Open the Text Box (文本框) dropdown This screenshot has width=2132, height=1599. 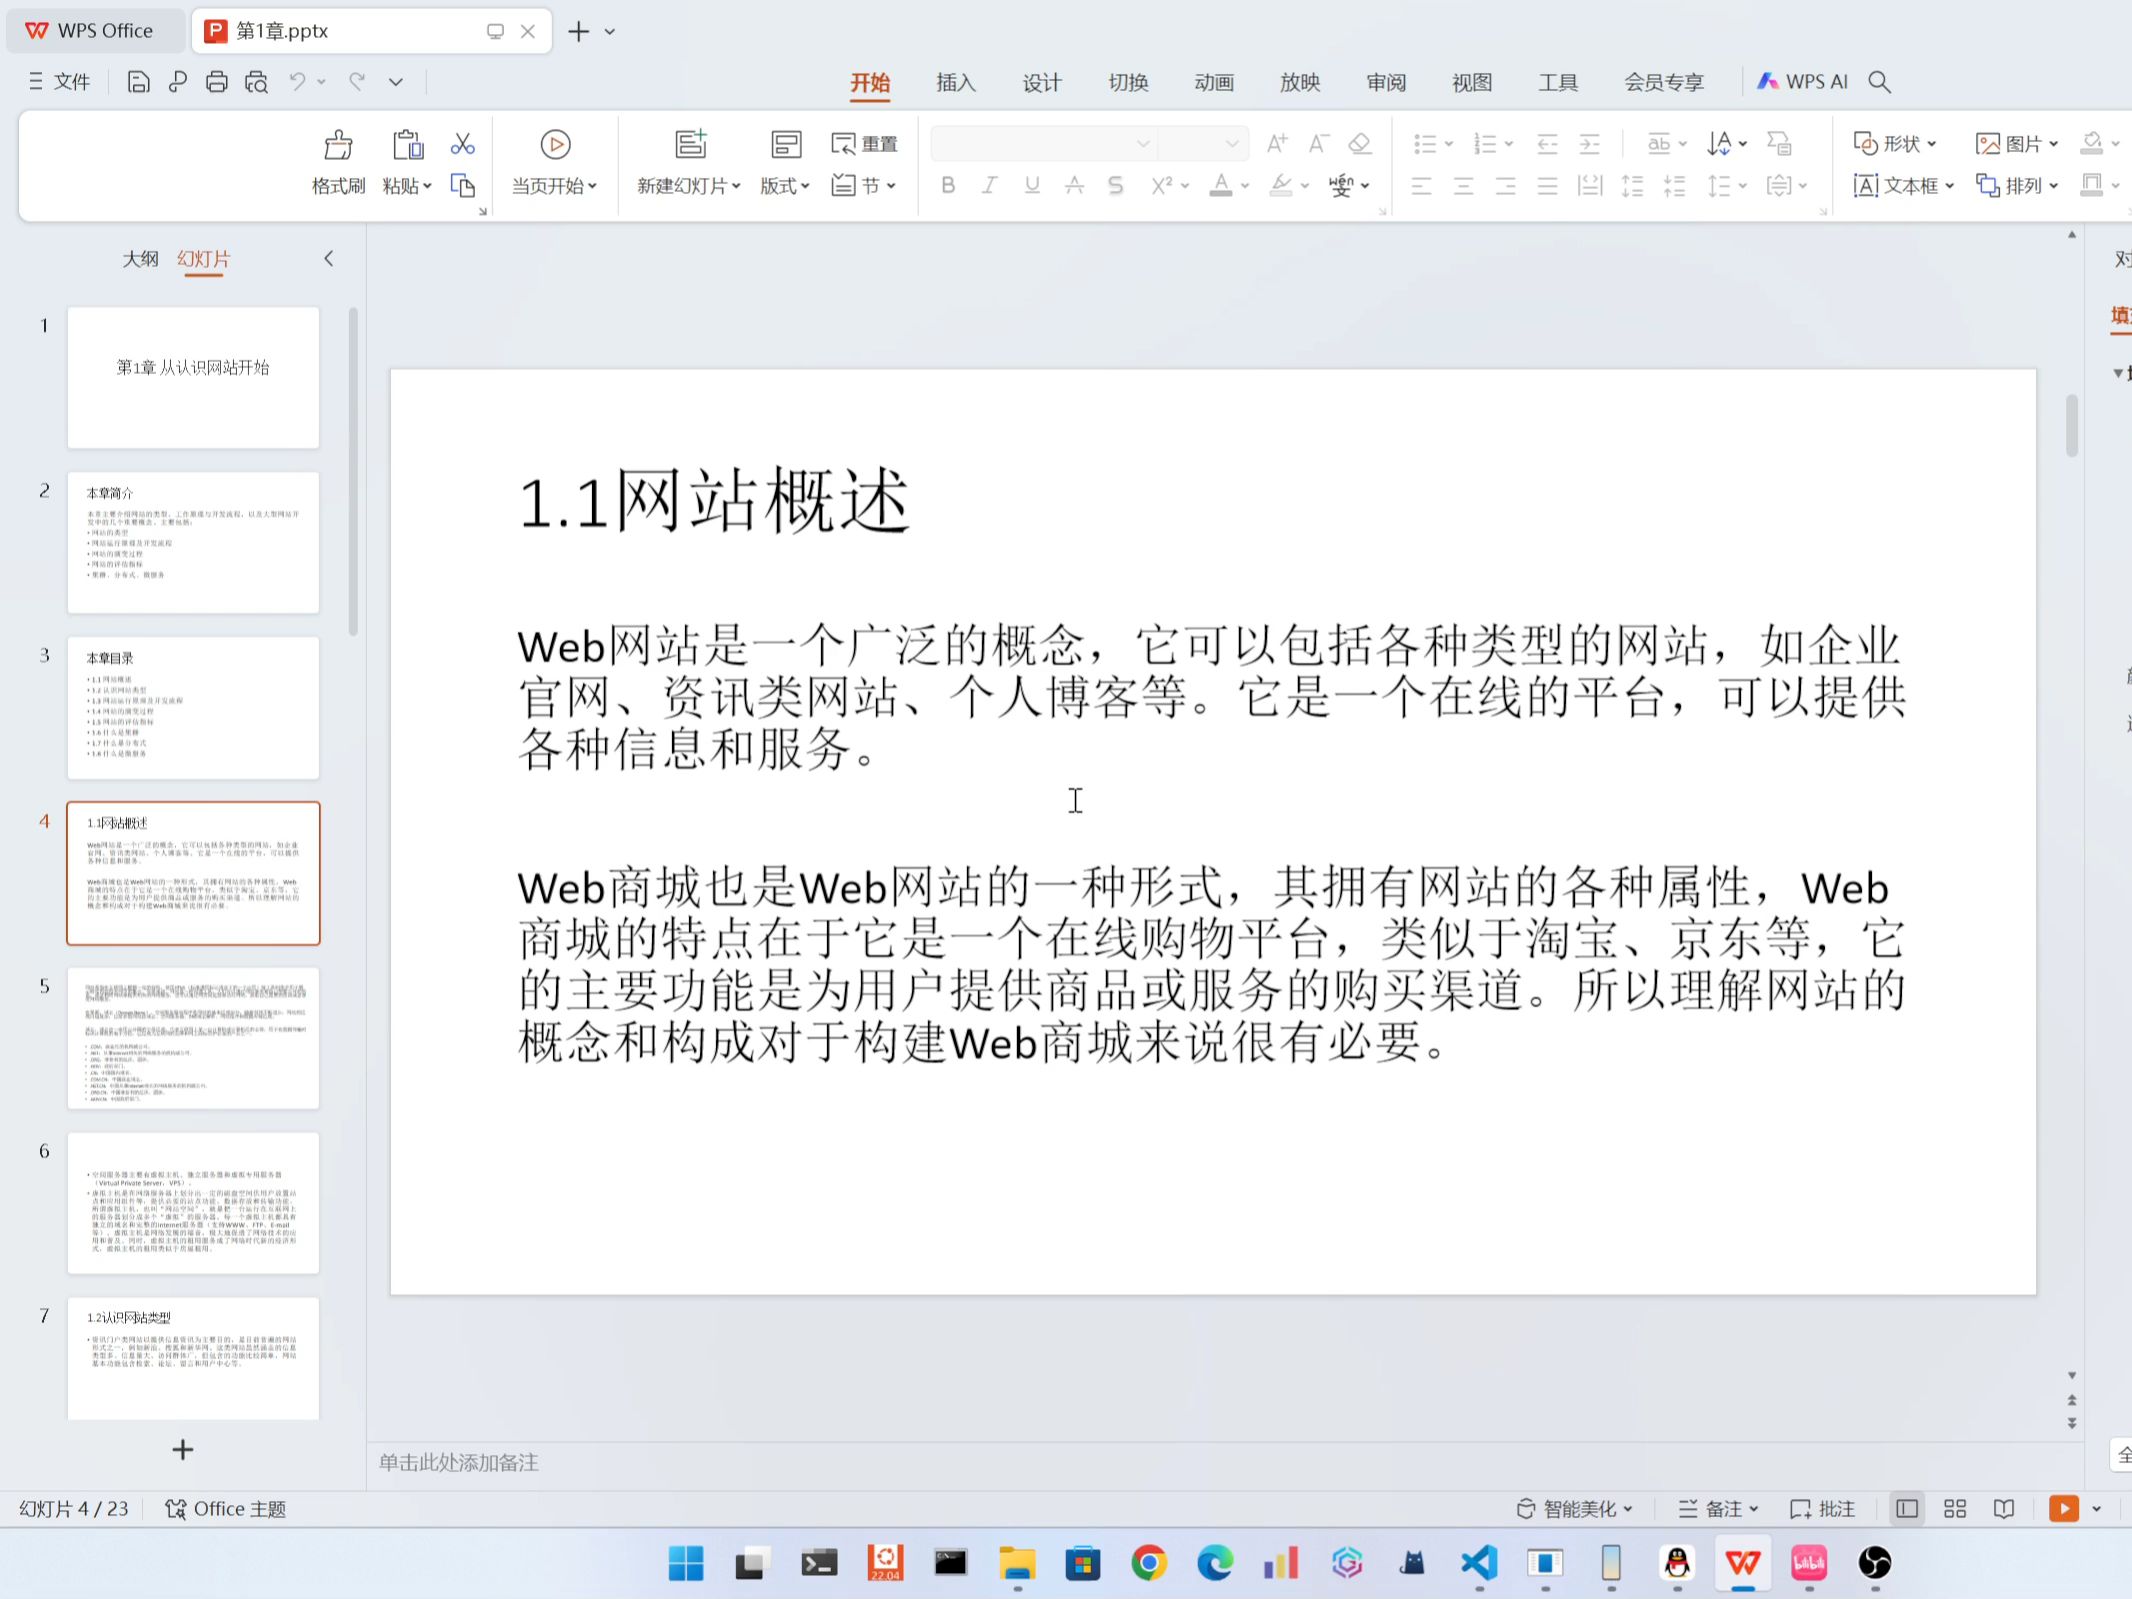tap(1904, 186)
